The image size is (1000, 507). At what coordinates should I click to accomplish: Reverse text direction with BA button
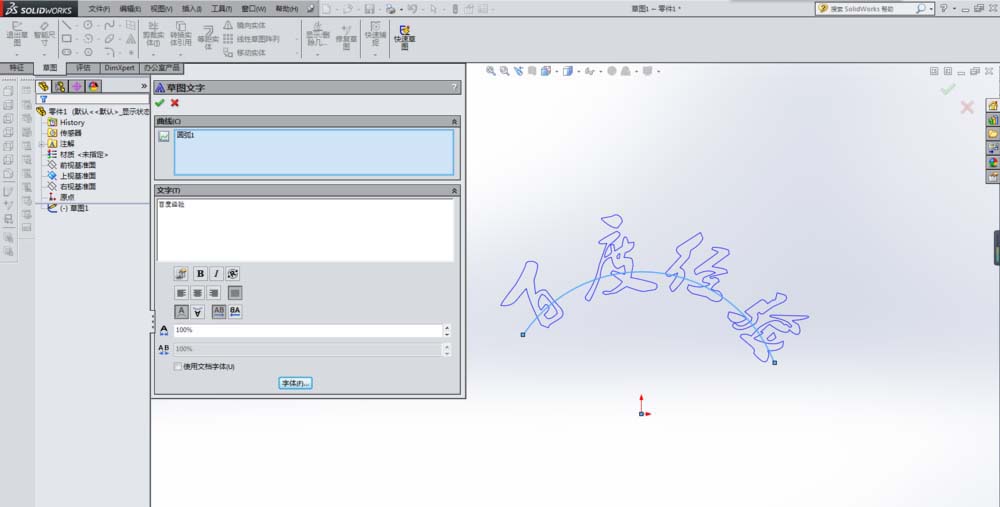pos(235,311)
